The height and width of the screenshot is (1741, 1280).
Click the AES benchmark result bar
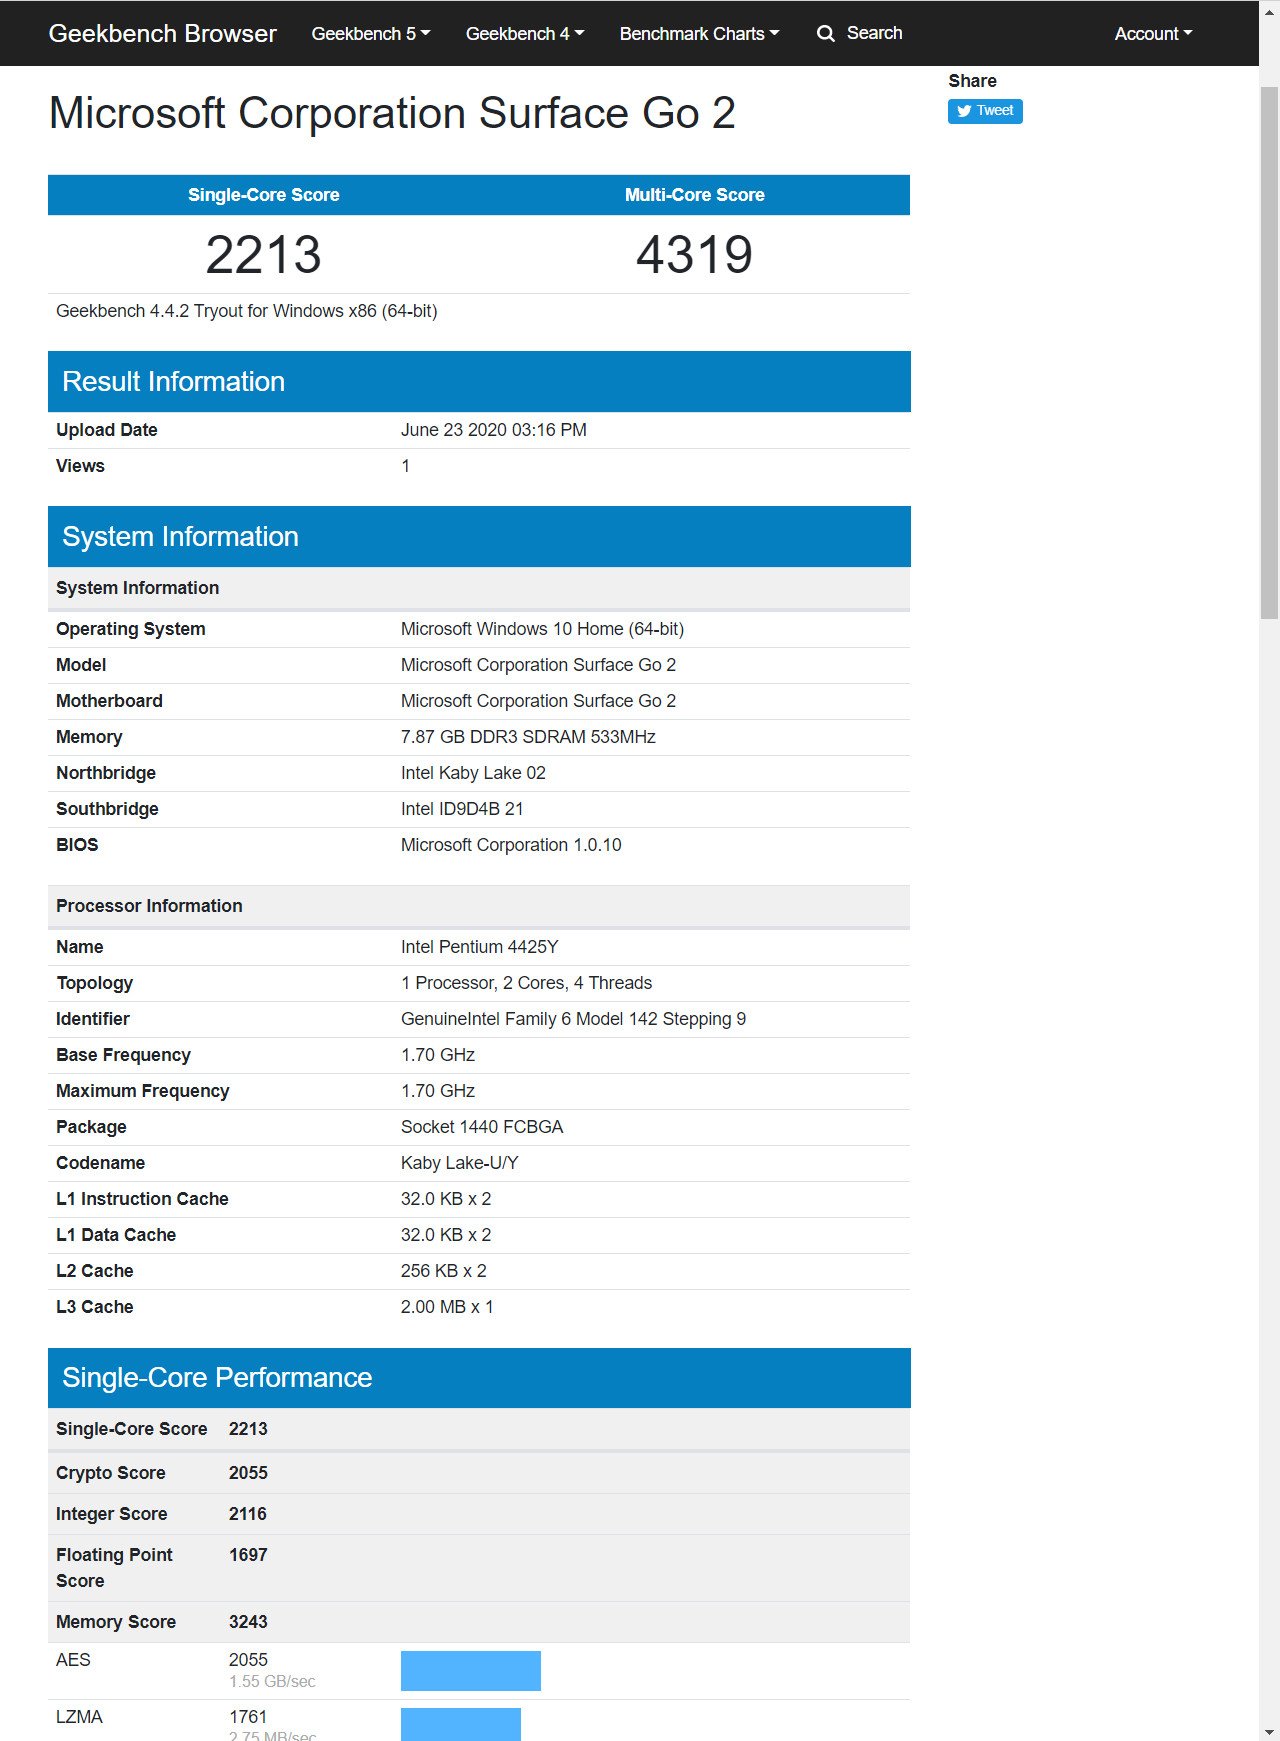pos(471,1671)
